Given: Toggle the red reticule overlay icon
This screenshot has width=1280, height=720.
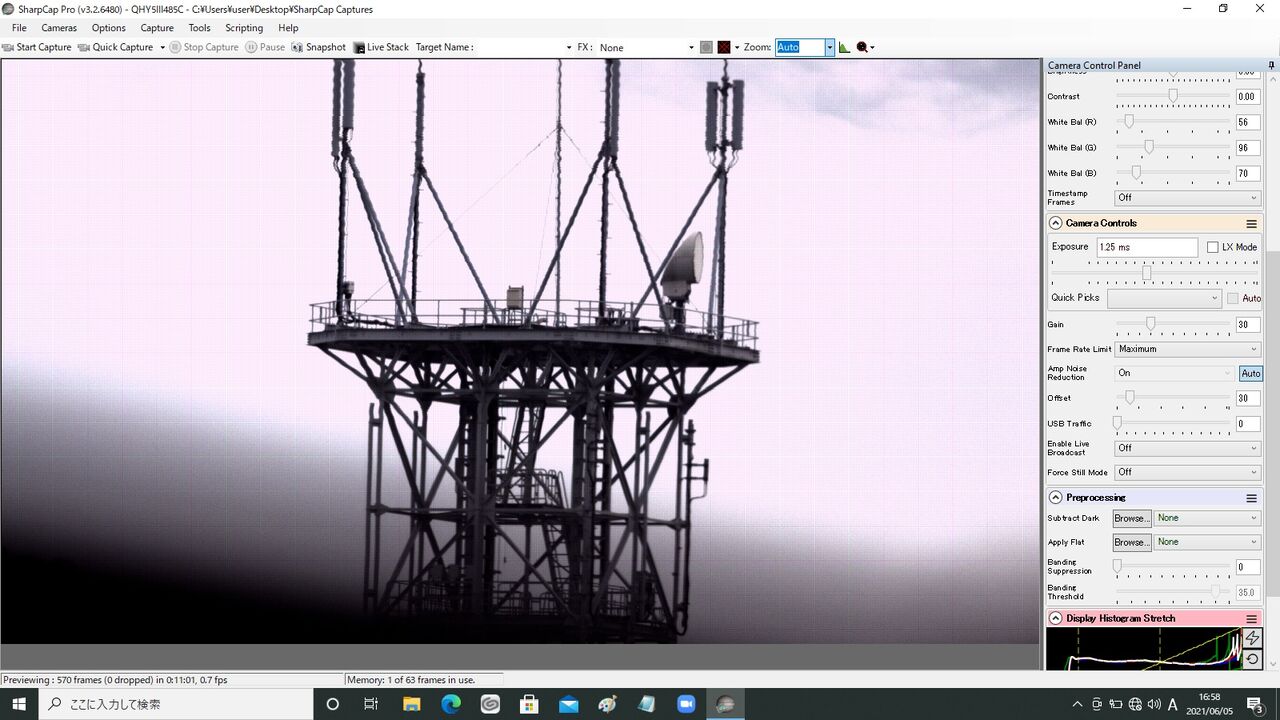Looking at the screenshot, I should point(724,47).
